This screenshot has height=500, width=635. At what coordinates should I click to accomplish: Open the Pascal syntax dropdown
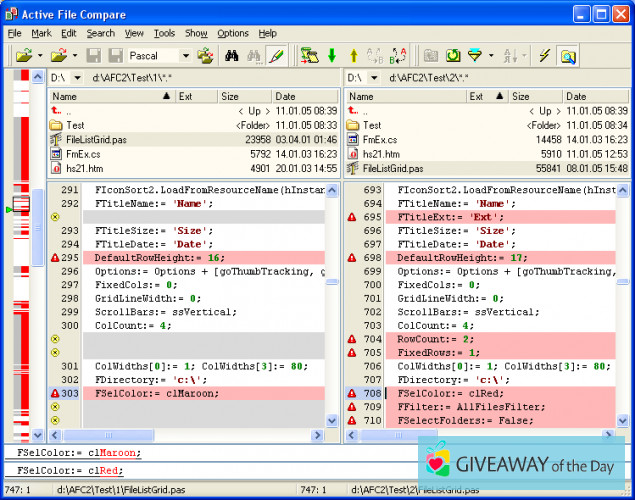[x=185, y=56]
